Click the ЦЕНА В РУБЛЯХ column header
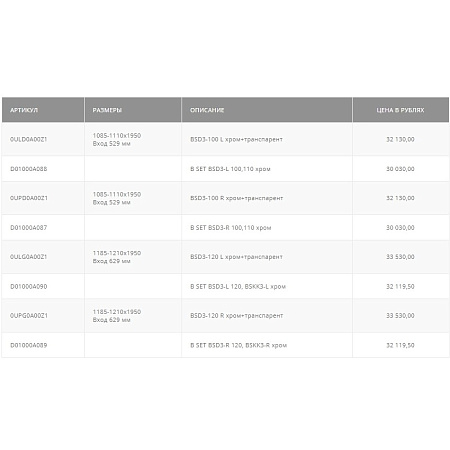This screenshot has height=450, width=450. click(400, 110)
